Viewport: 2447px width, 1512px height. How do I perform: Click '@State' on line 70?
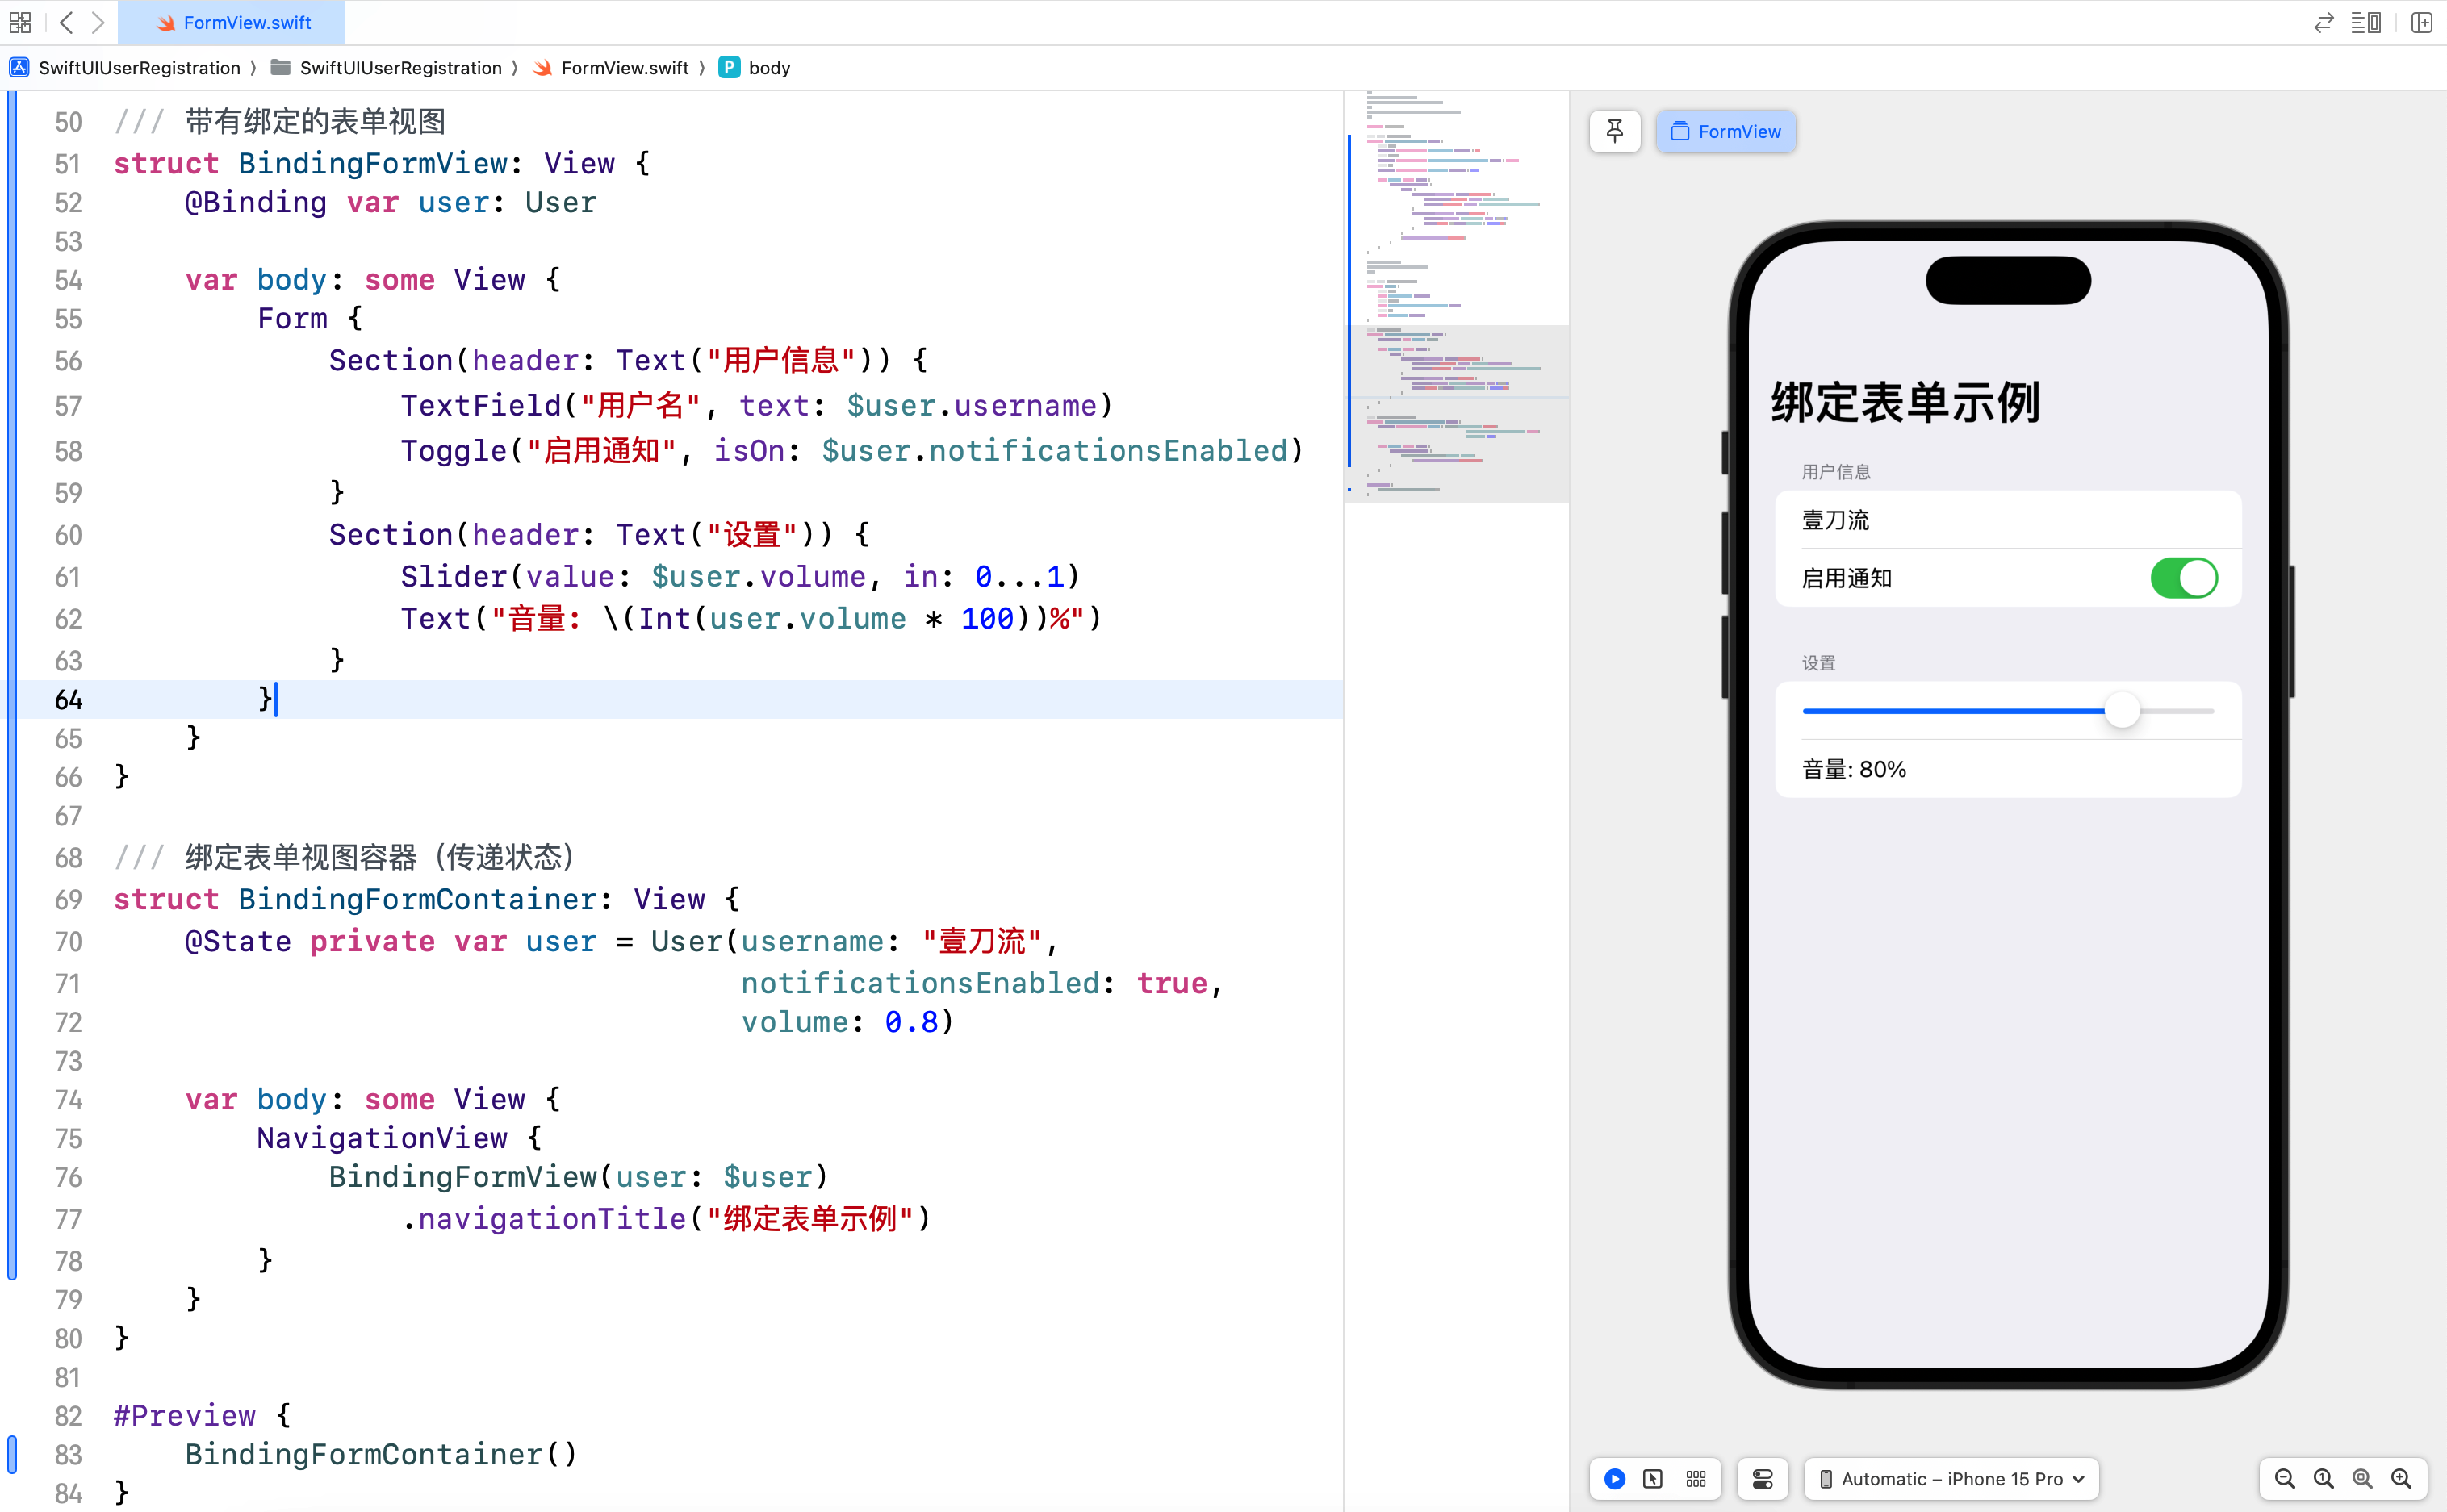[238, 941]
